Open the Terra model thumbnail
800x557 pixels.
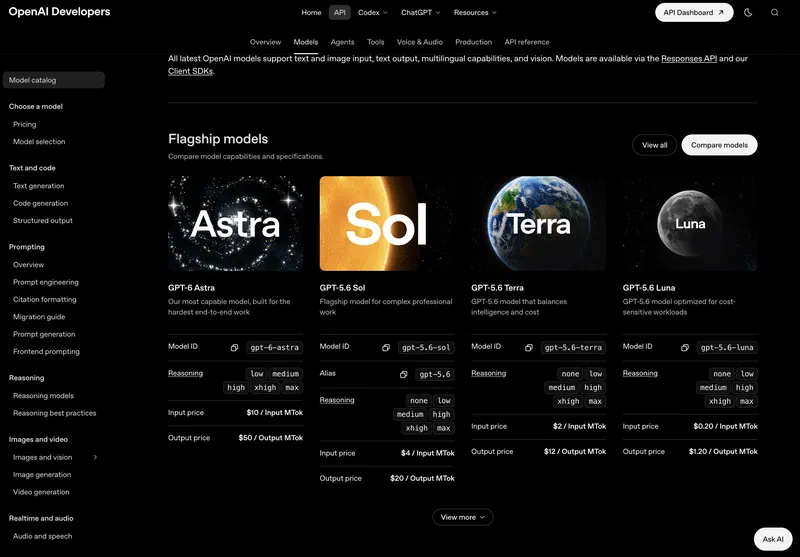[538, 223]
